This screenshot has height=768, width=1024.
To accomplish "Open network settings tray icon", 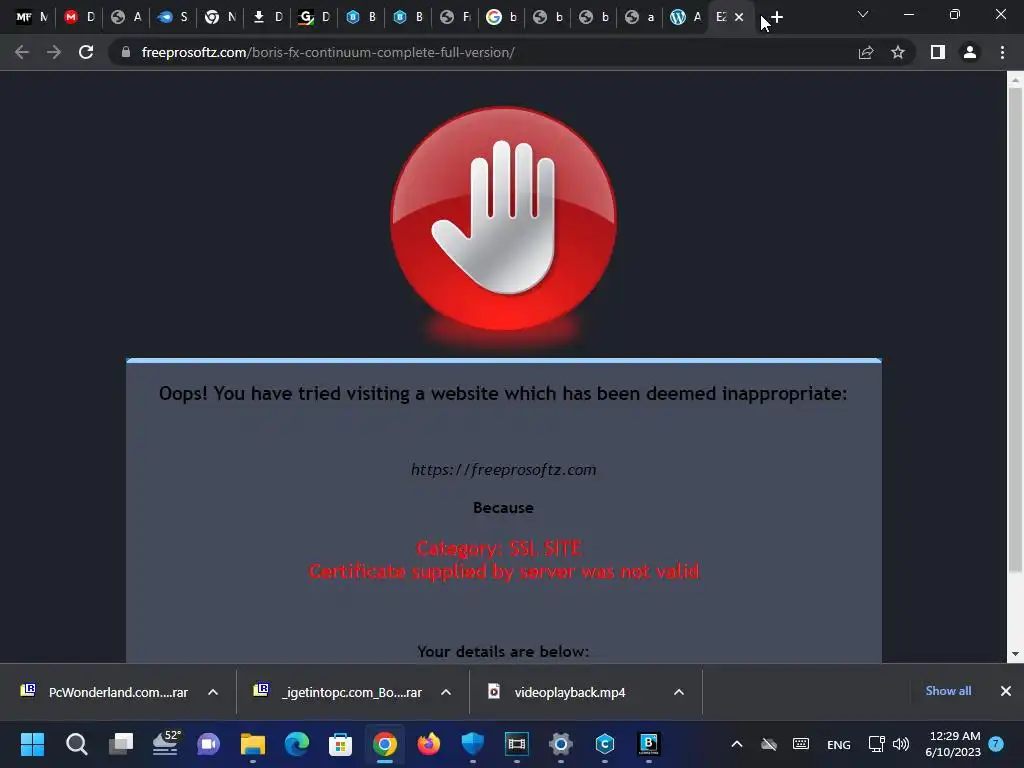I will tap(876, 744).
